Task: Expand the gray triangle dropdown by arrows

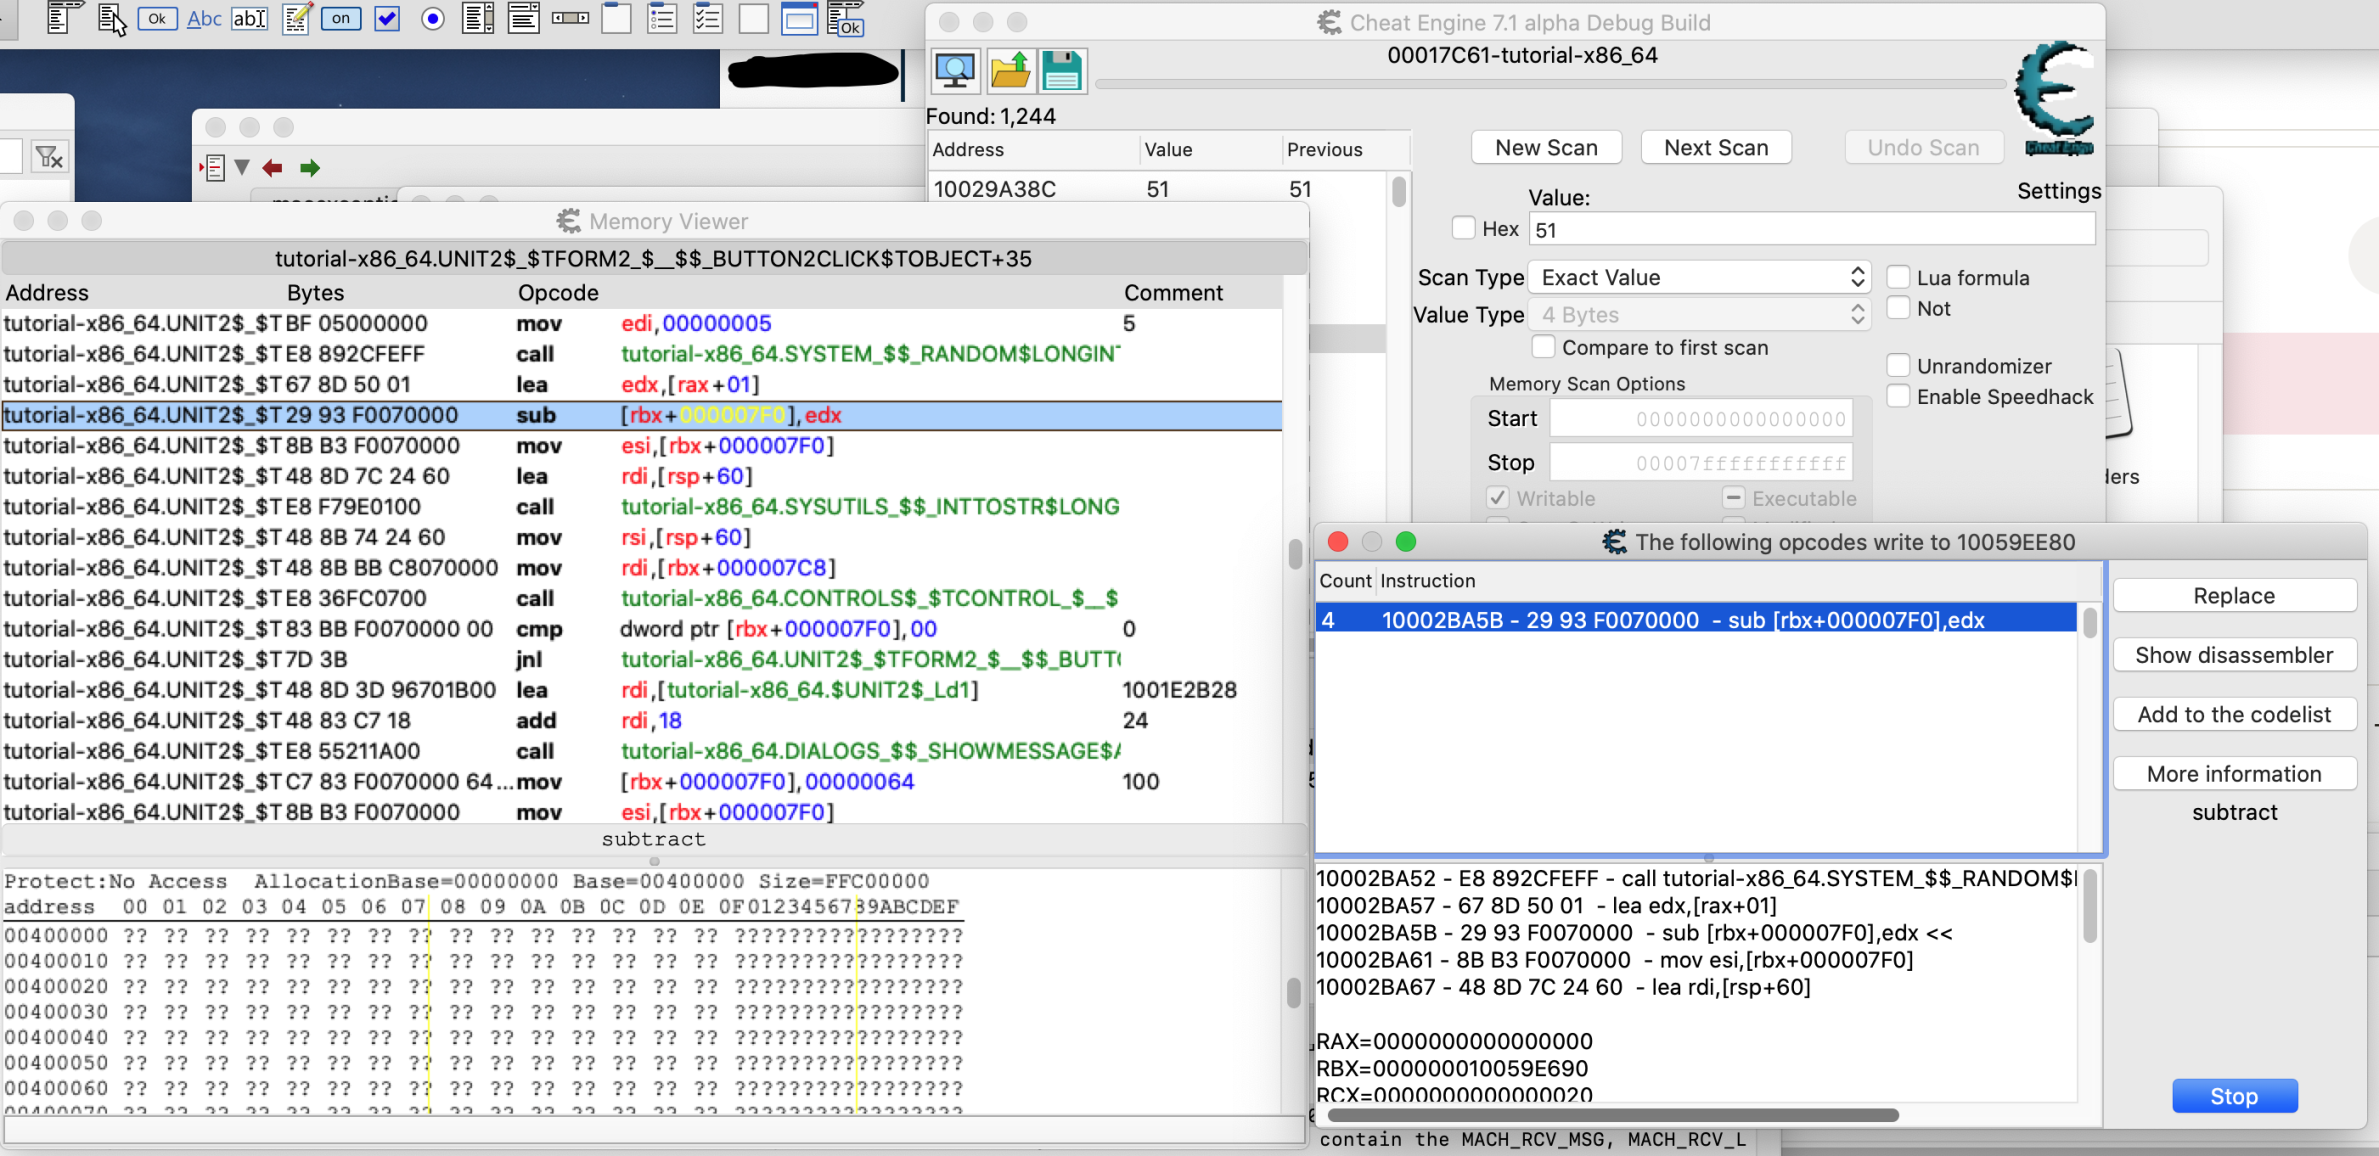Action: (242, 168)
